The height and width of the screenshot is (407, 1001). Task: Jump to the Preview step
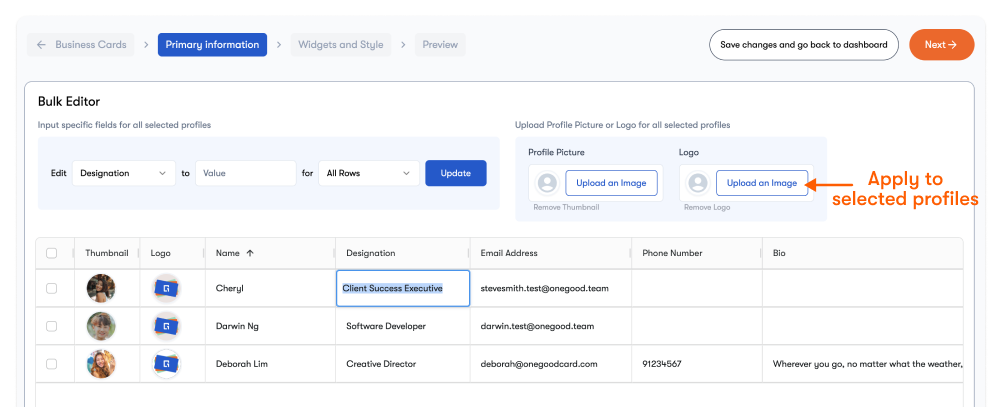[x=440, y=45]
